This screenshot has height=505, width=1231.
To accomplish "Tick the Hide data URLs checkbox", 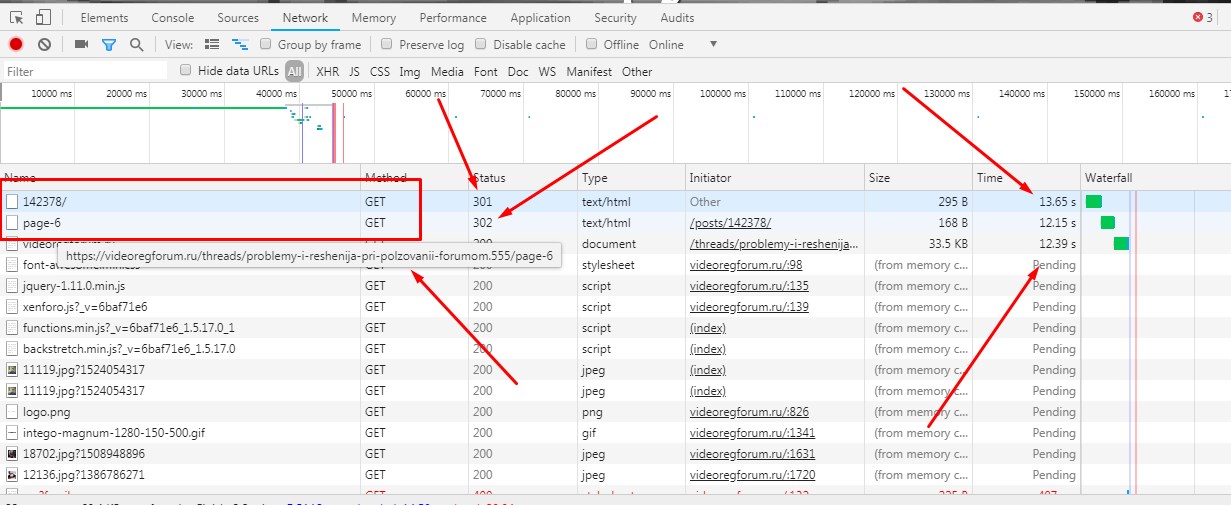I will pos(186,71).
